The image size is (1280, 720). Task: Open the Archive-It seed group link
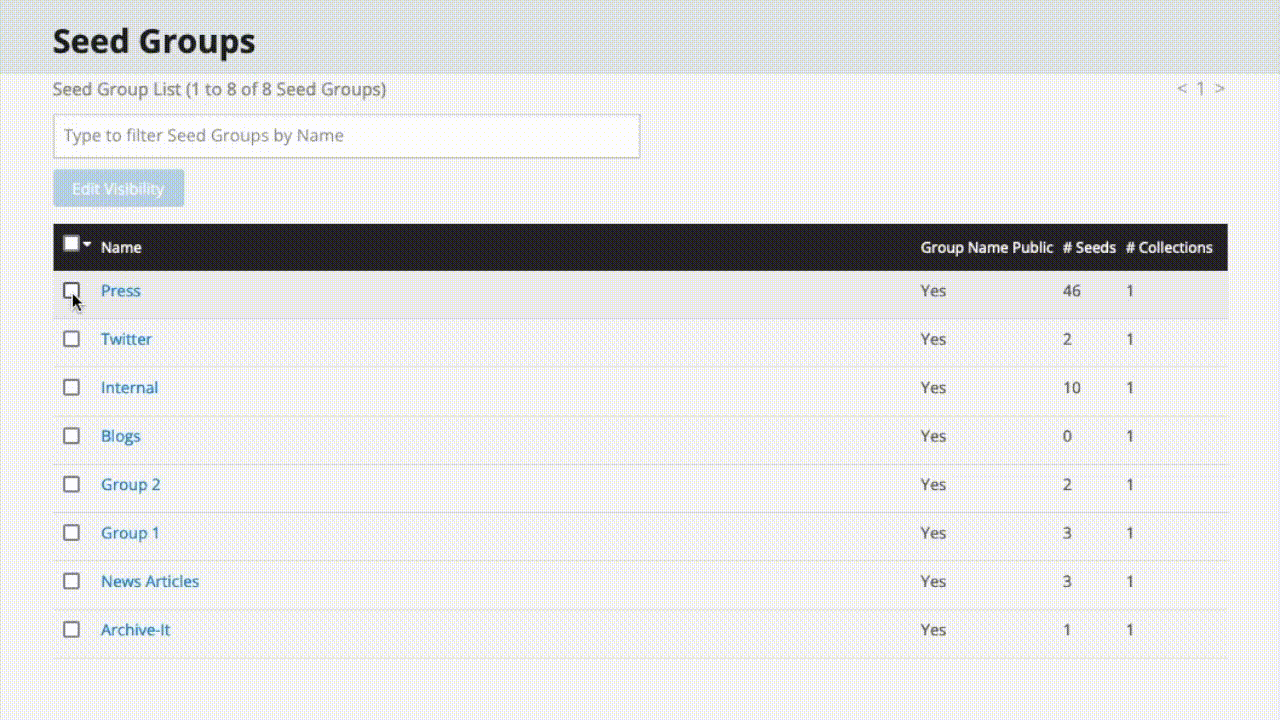click(x=135, y=630)
